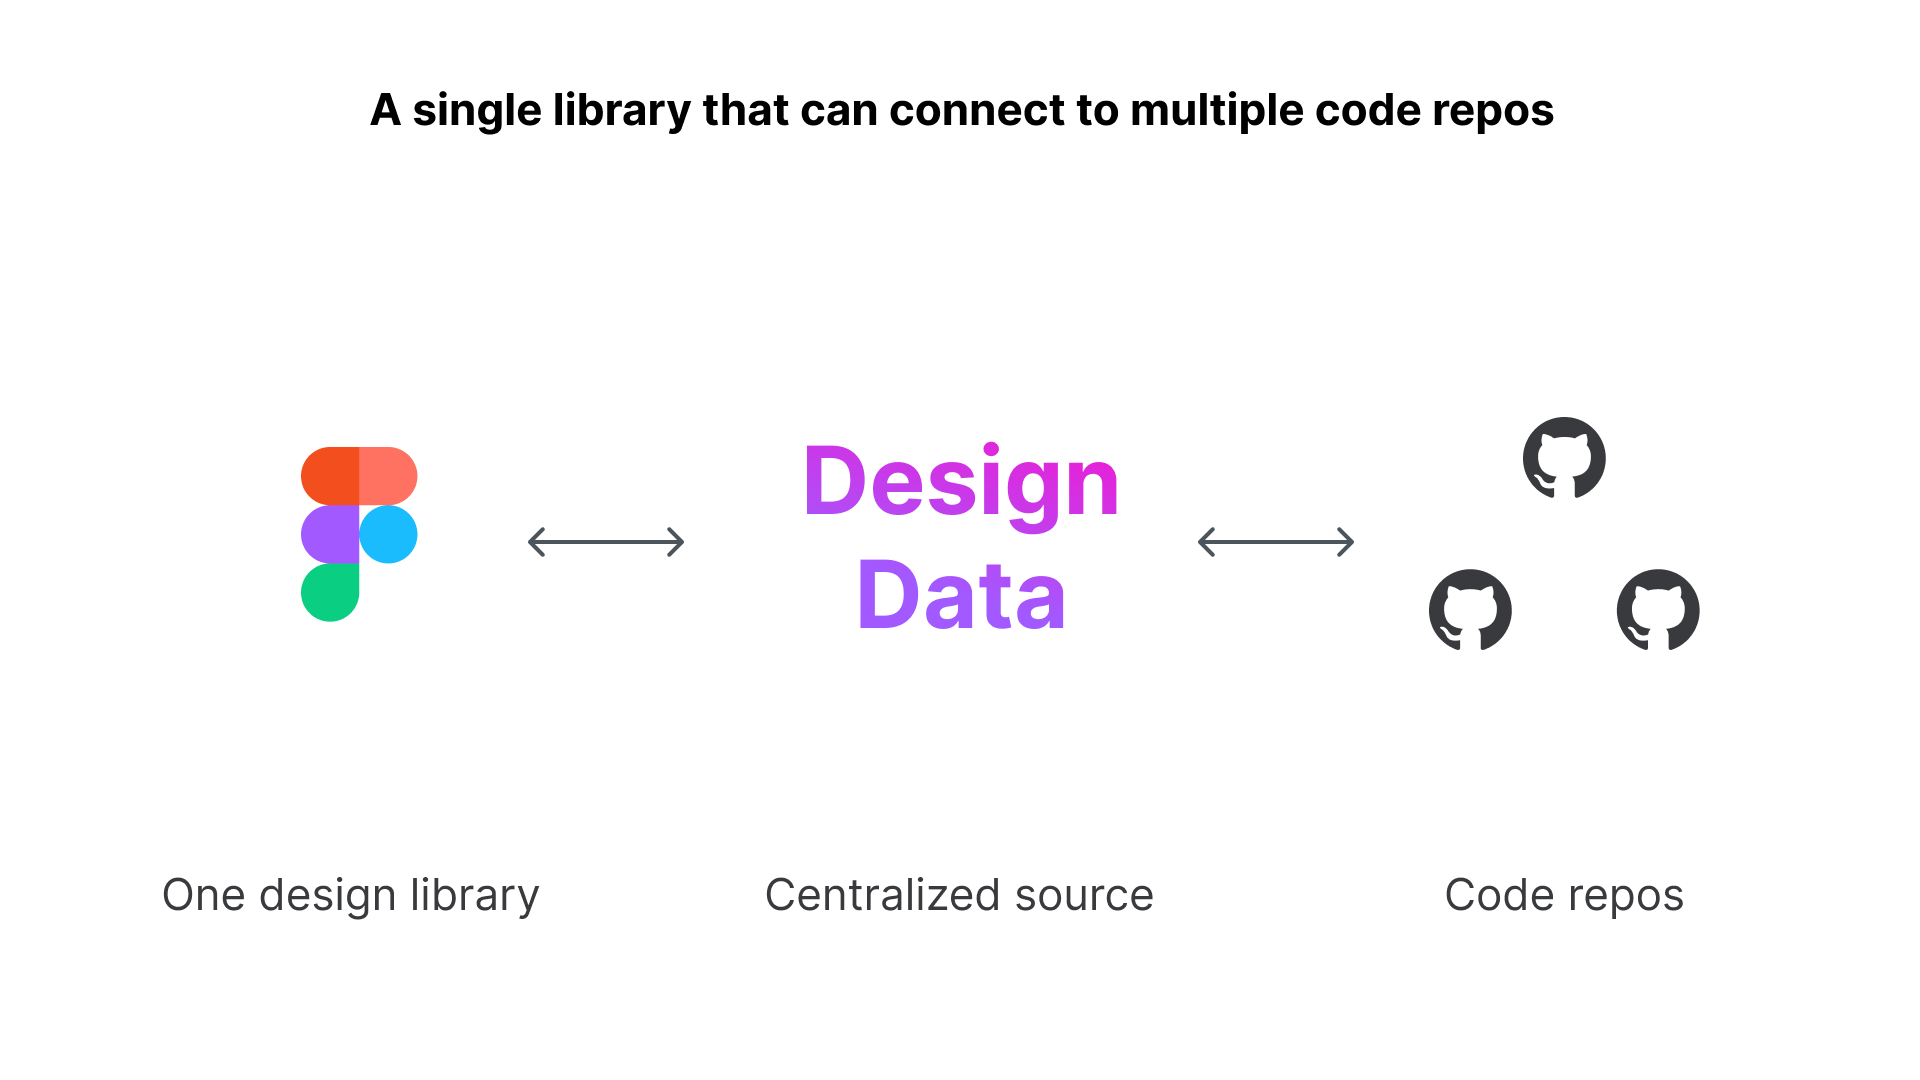1920x1080 pixels.
Task: Click the Design Data central label
Action: tap(960, 541)
